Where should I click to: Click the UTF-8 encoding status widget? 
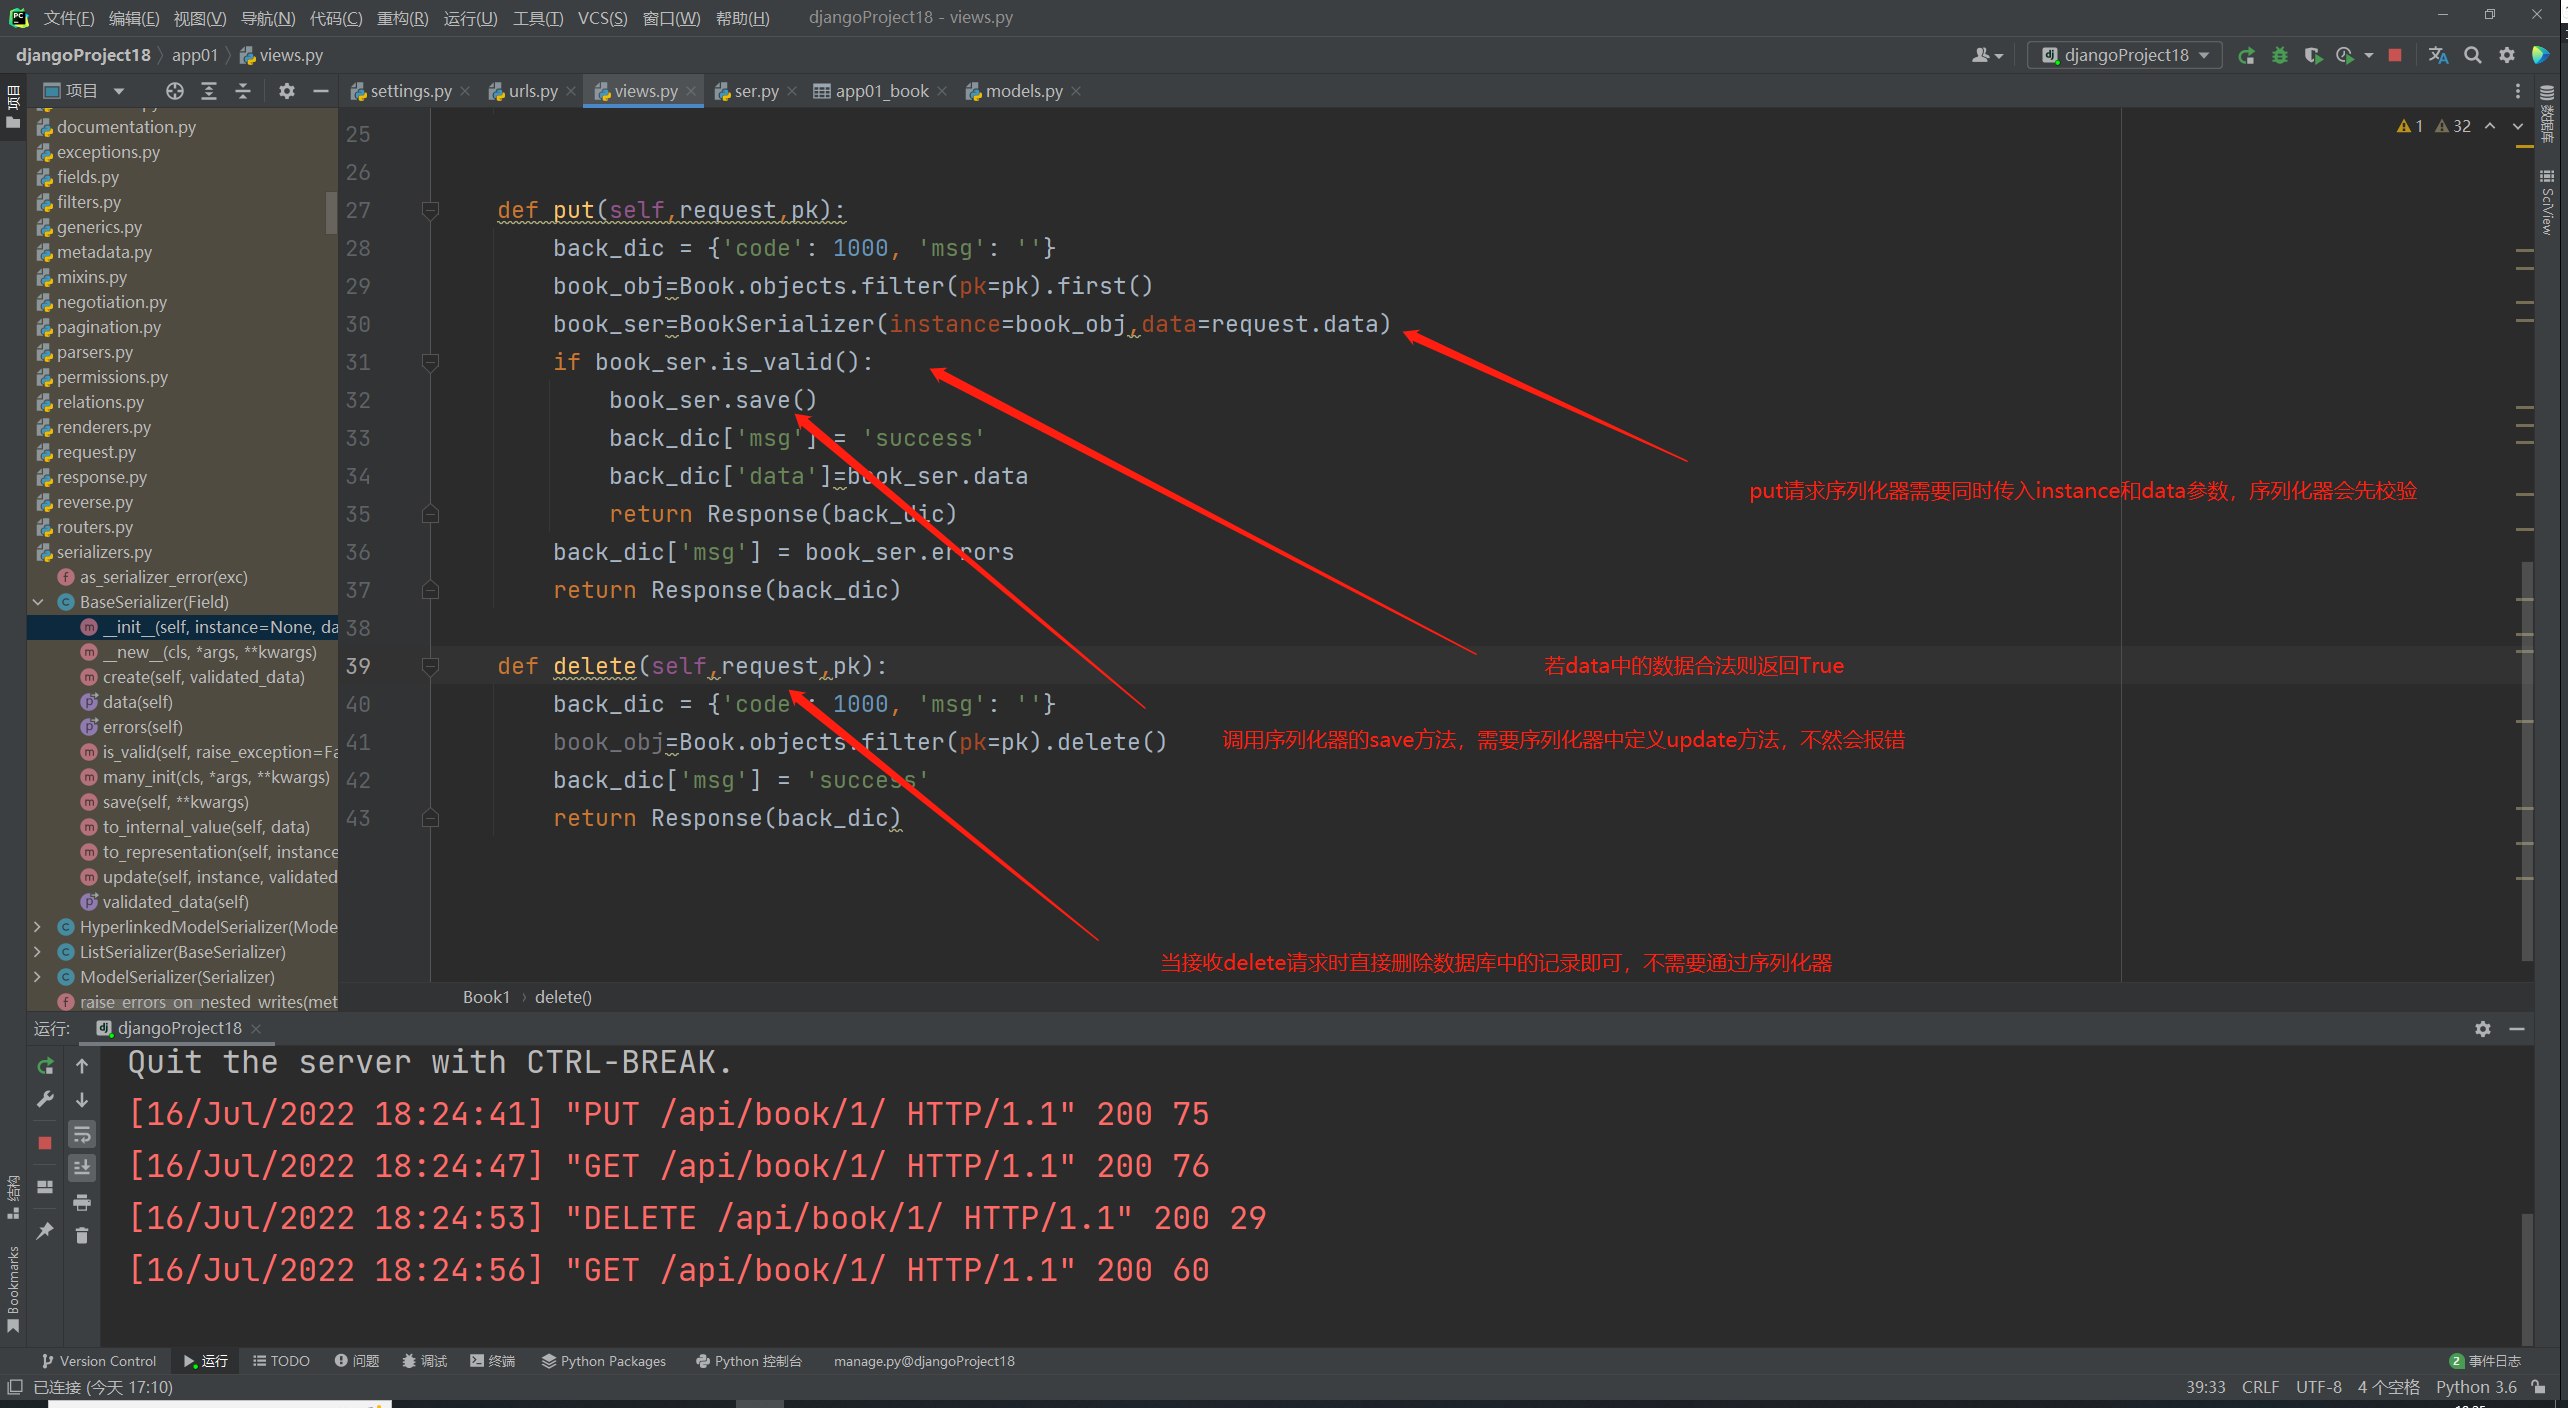[2318, 1387]
